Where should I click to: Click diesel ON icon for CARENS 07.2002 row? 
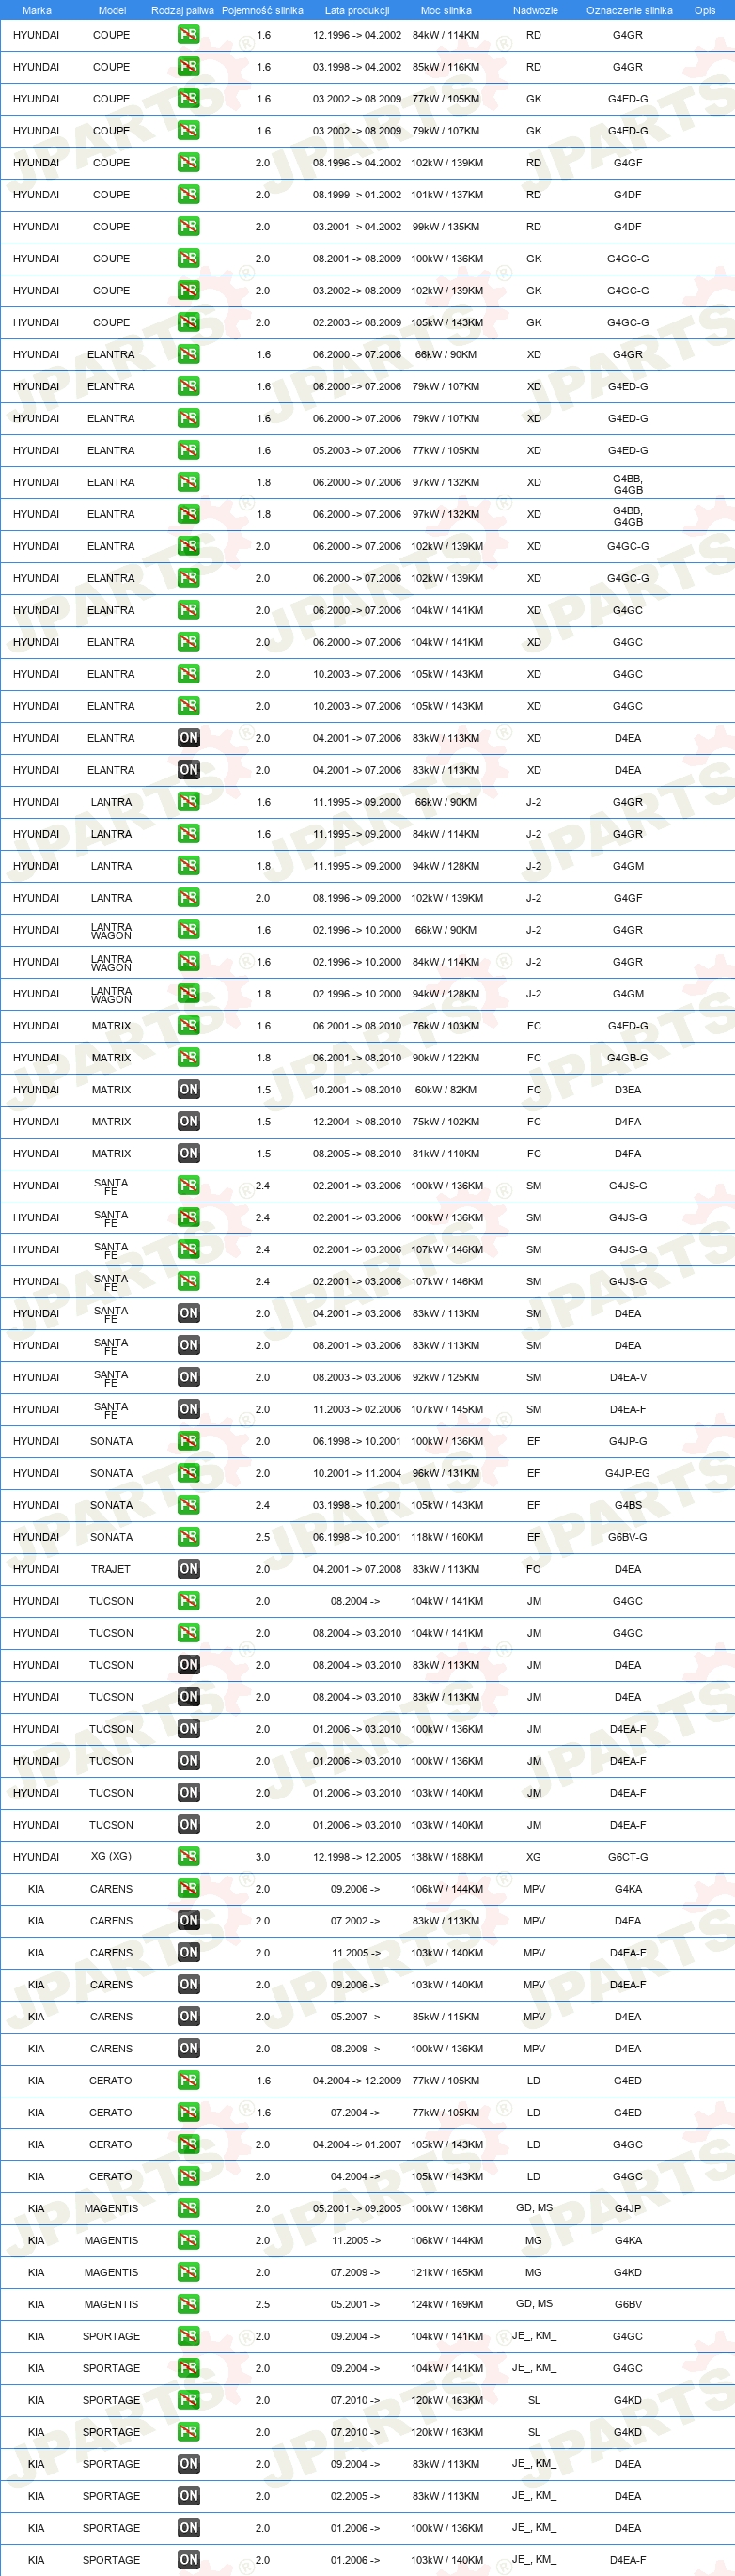188,1921
